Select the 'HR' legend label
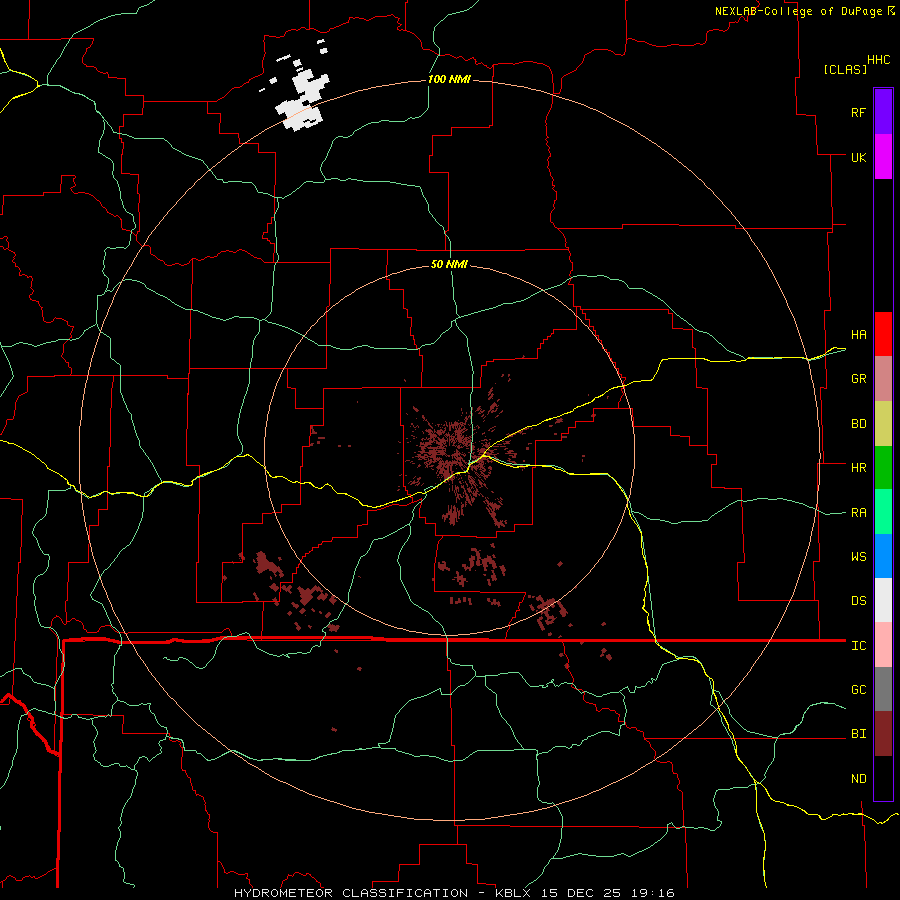 (858, 468)
